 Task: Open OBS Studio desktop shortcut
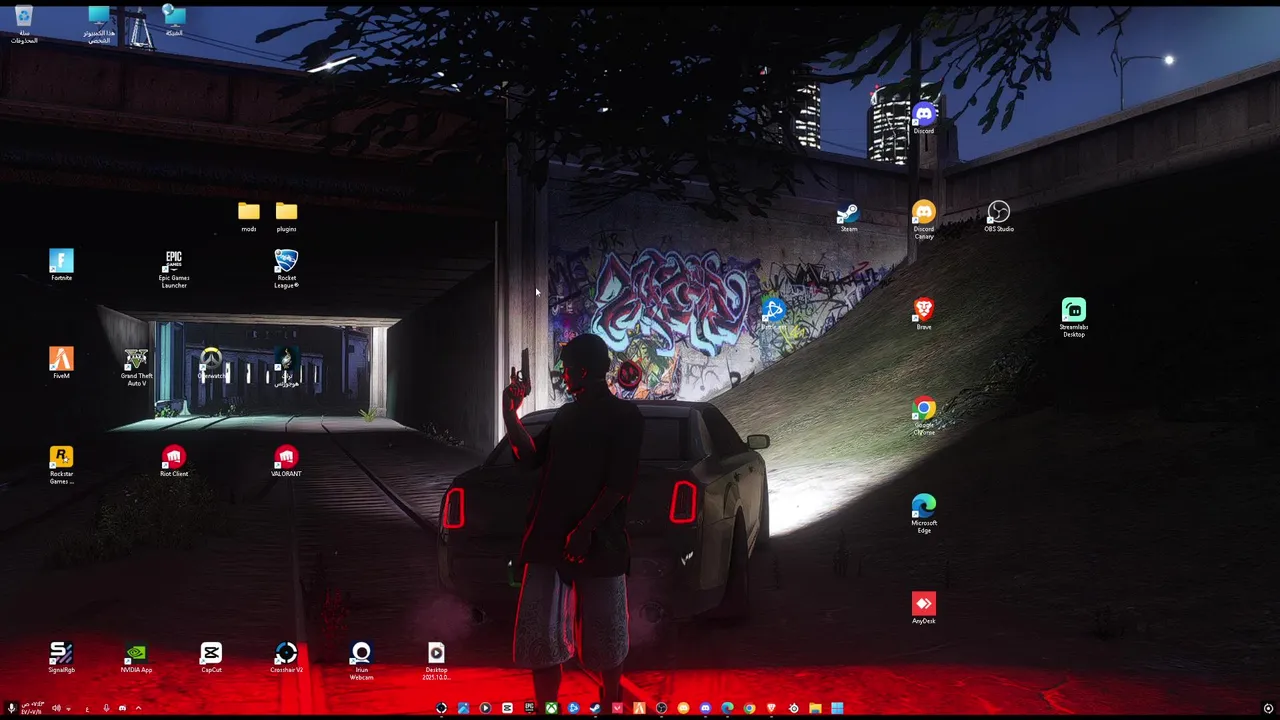click(x=999, y=216)
